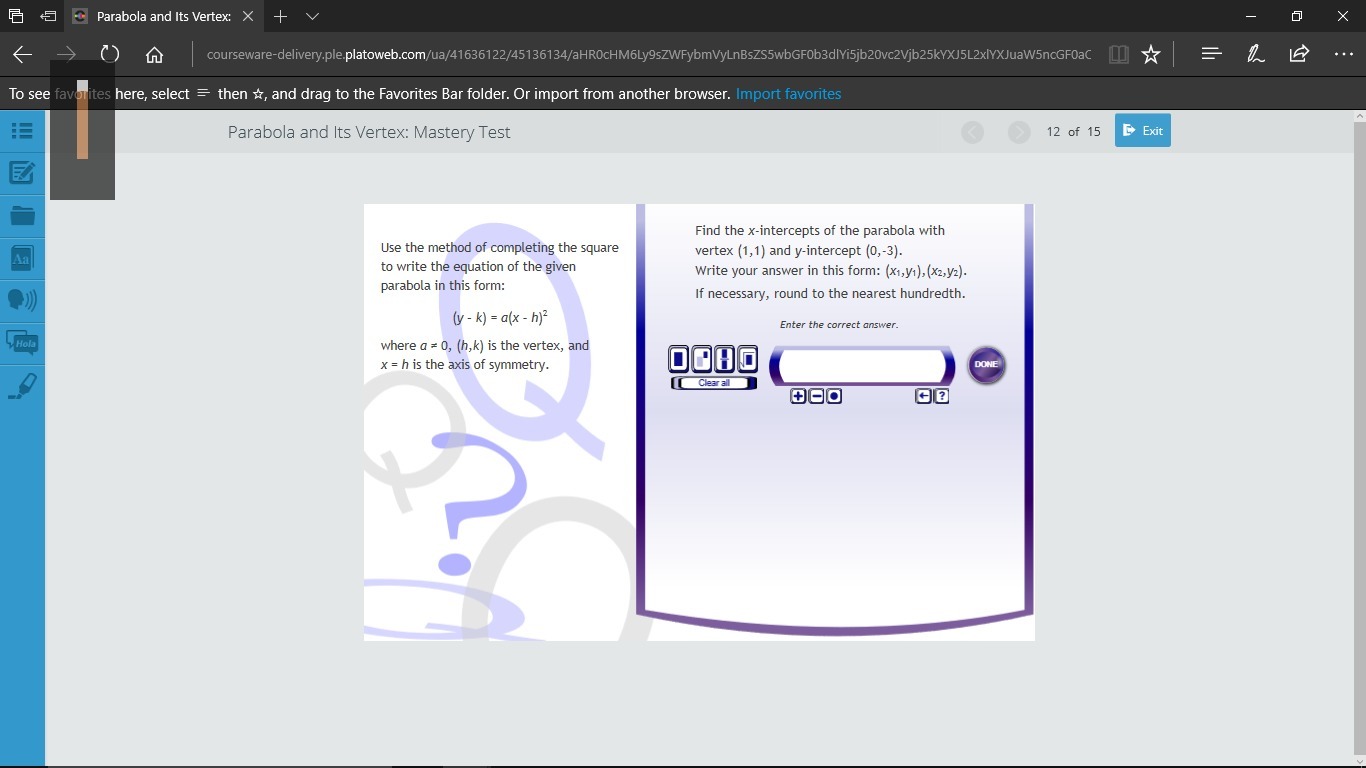Select the Parabola and Its Vertex tab
The width and height of the screenshot is (1366, 768).
coord(165,16)
